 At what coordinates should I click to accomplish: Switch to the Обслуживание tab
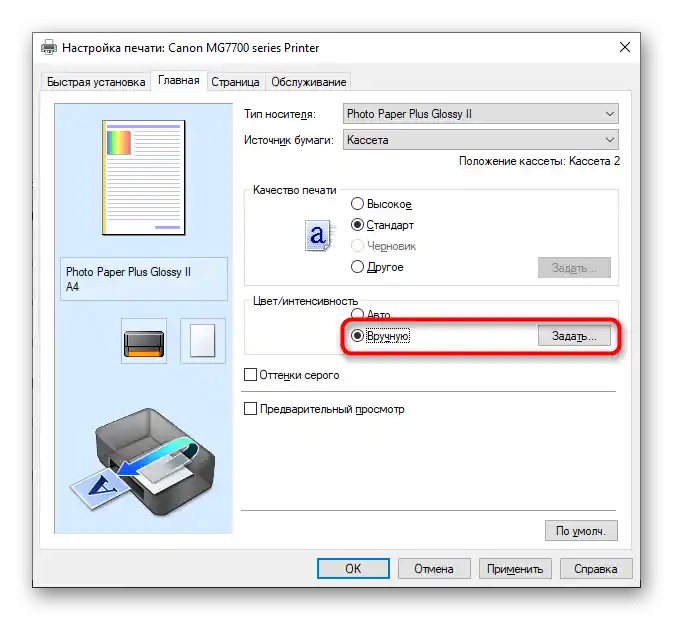309,82
